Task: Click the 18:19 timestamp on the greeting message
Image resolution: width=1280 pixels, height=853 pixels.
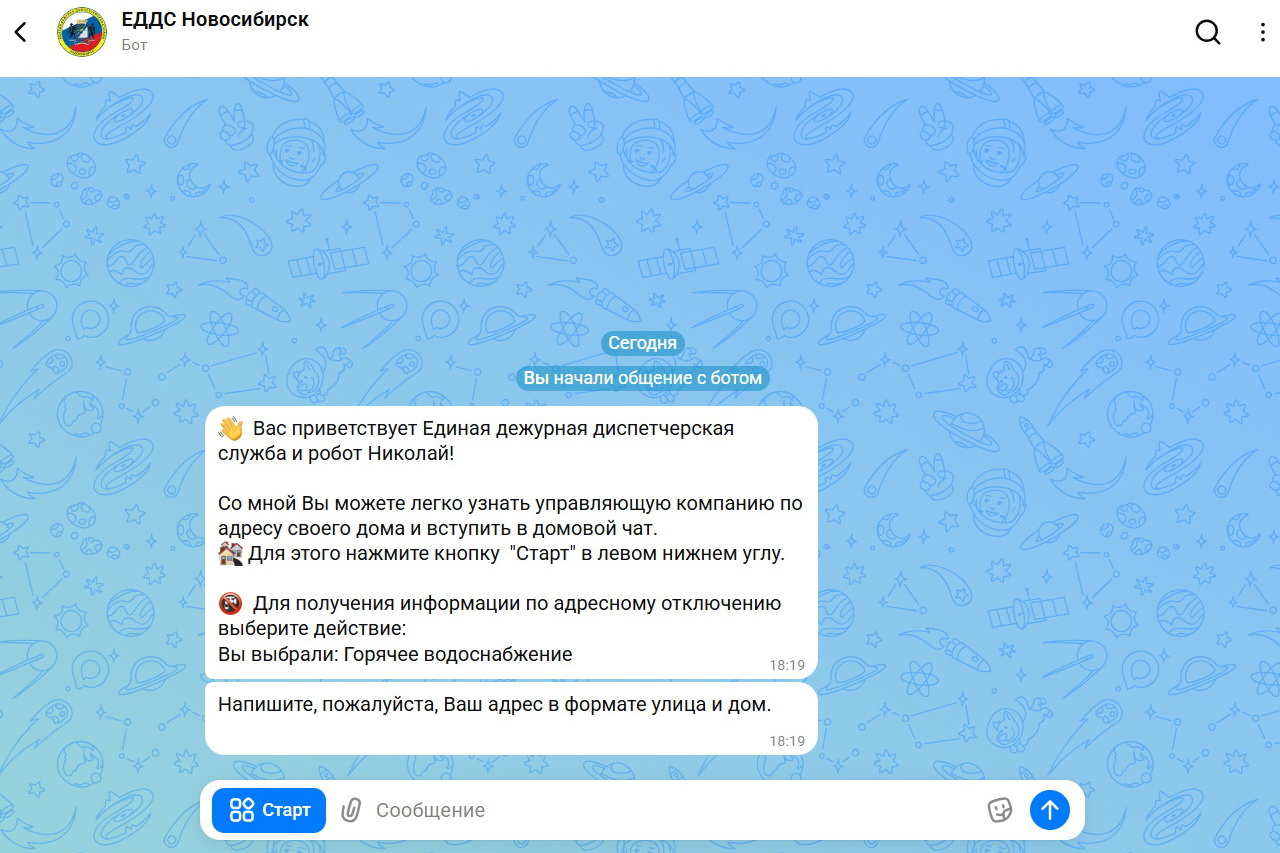Action: coord(787,665)
